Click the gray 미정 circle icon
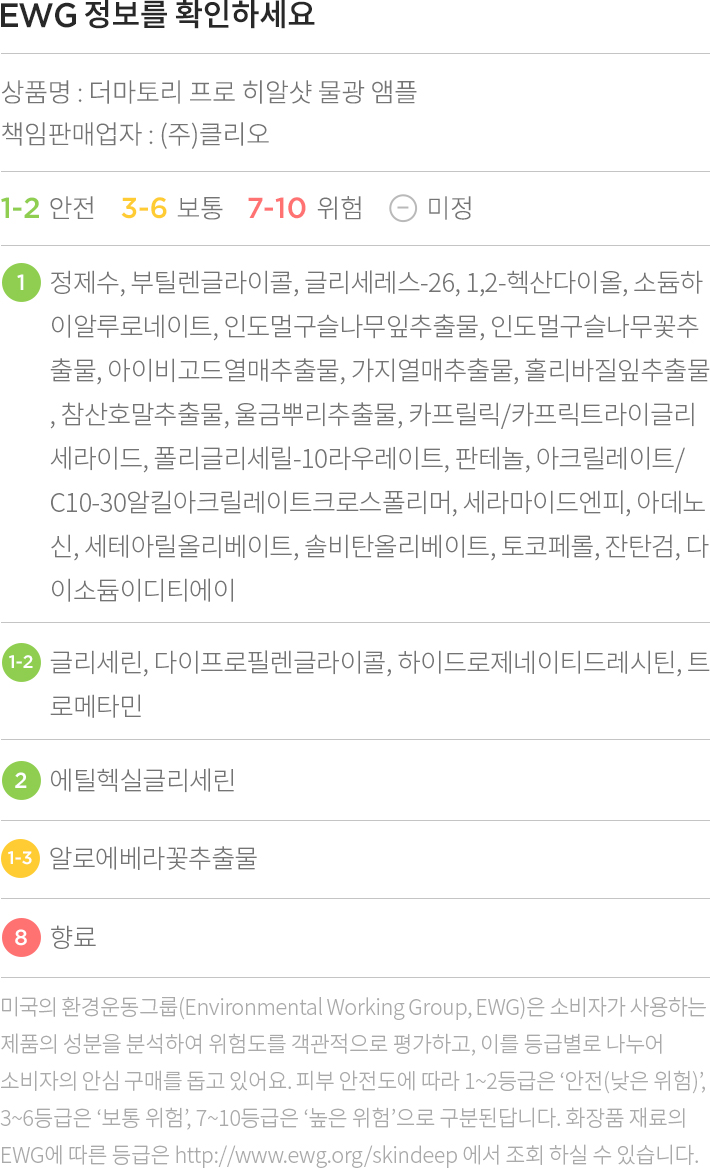The image size is (710, 1170). tap(403, 208)
